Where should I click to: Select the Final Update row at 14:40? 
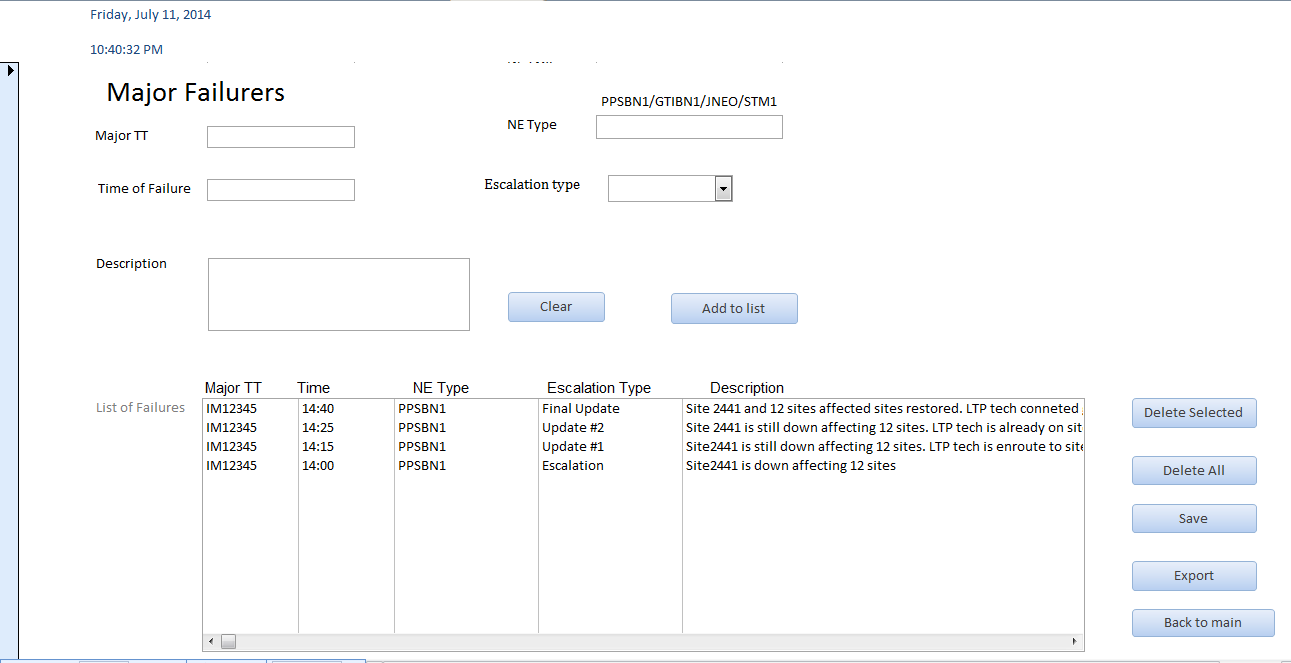click(x=643, y=409)
